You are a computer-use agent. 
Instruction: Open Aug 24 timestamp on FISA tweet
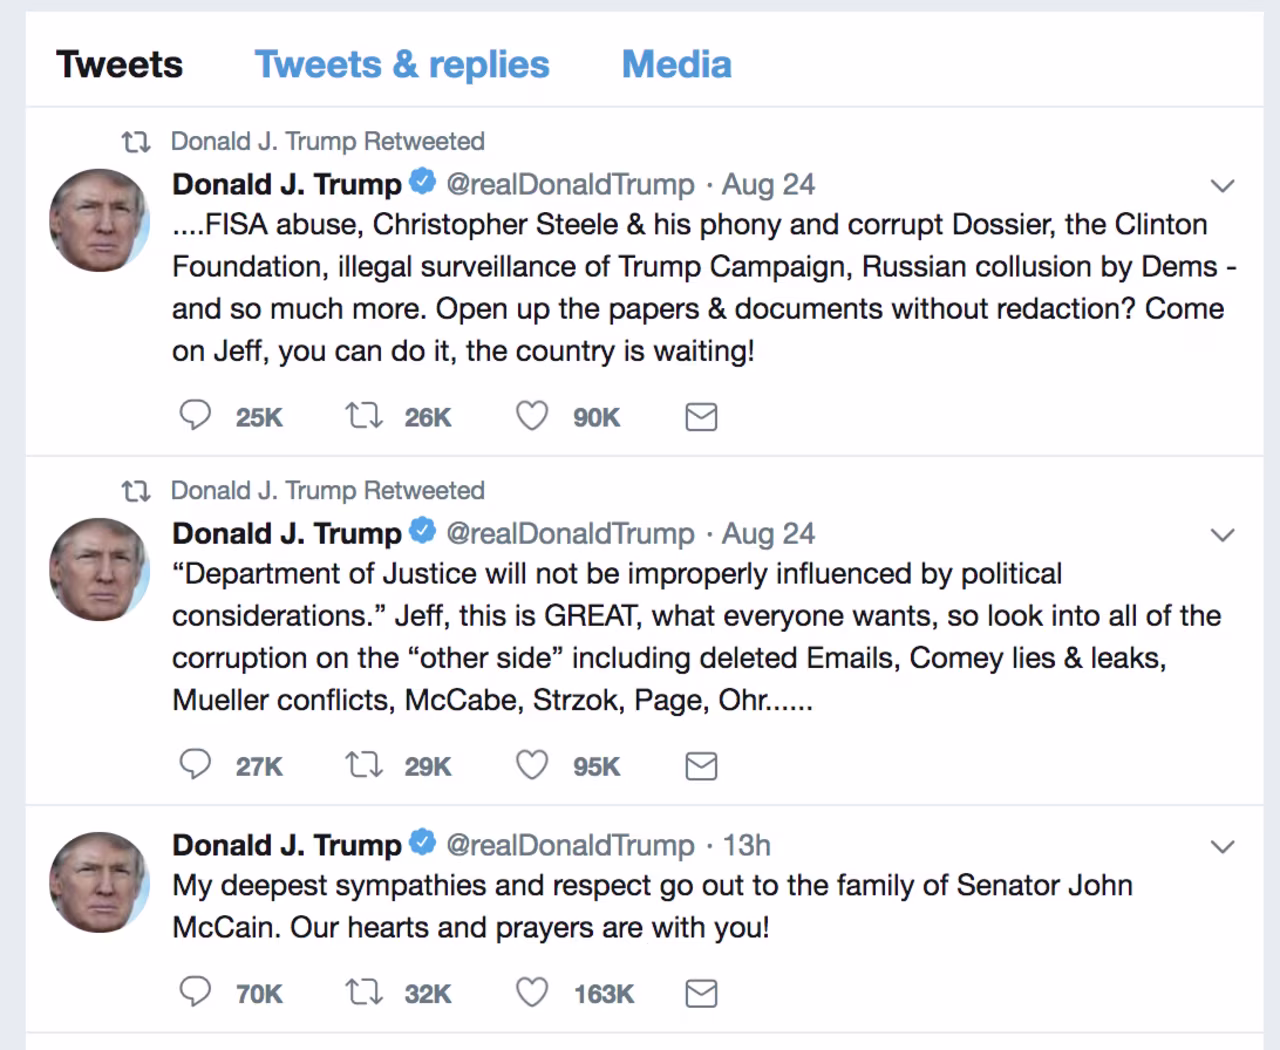pos(768,184)
